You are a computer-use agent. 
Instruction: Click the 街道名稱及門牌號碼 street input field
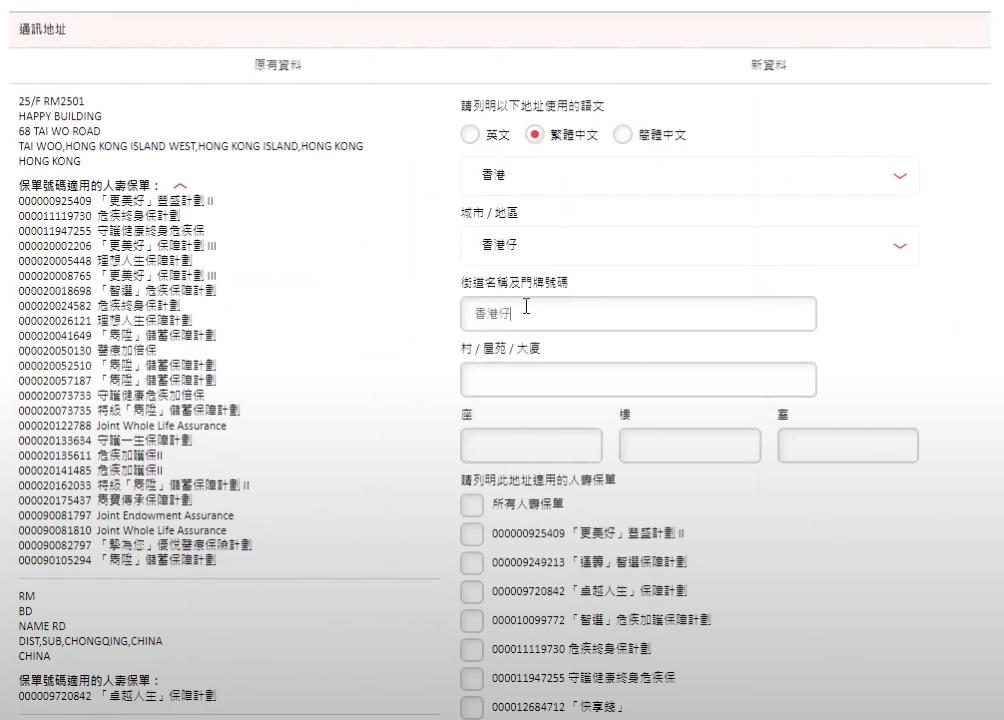click(640, 313)
